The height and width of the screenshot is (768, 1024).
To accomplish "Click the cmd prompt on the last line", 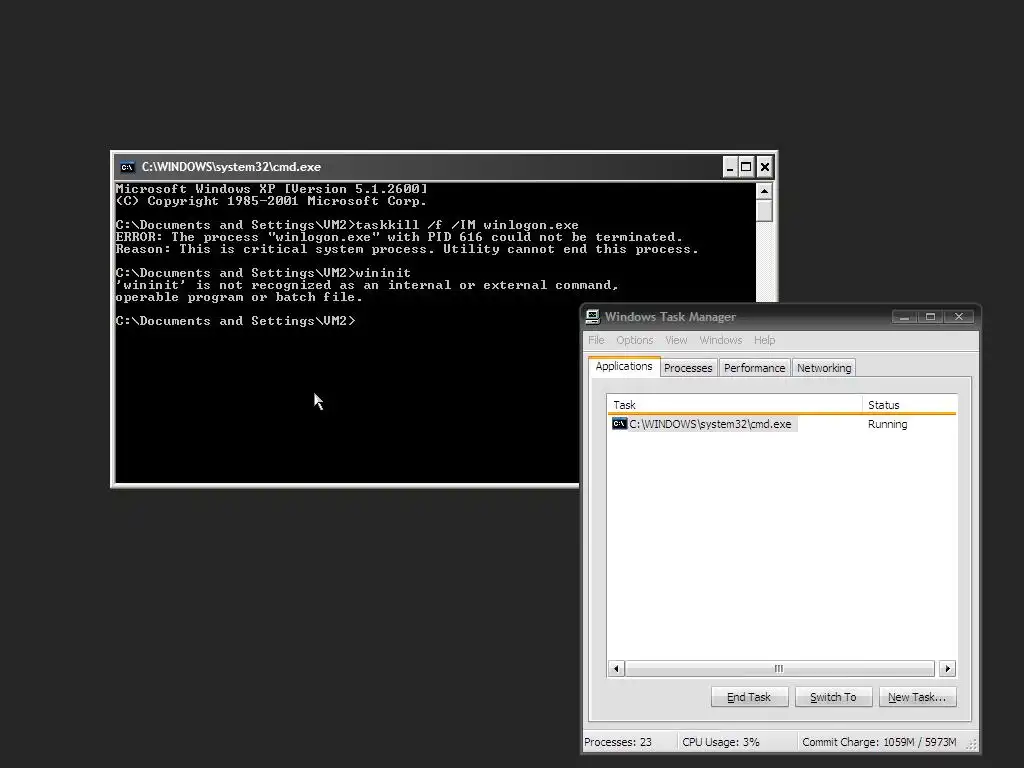I will [235, 321].
